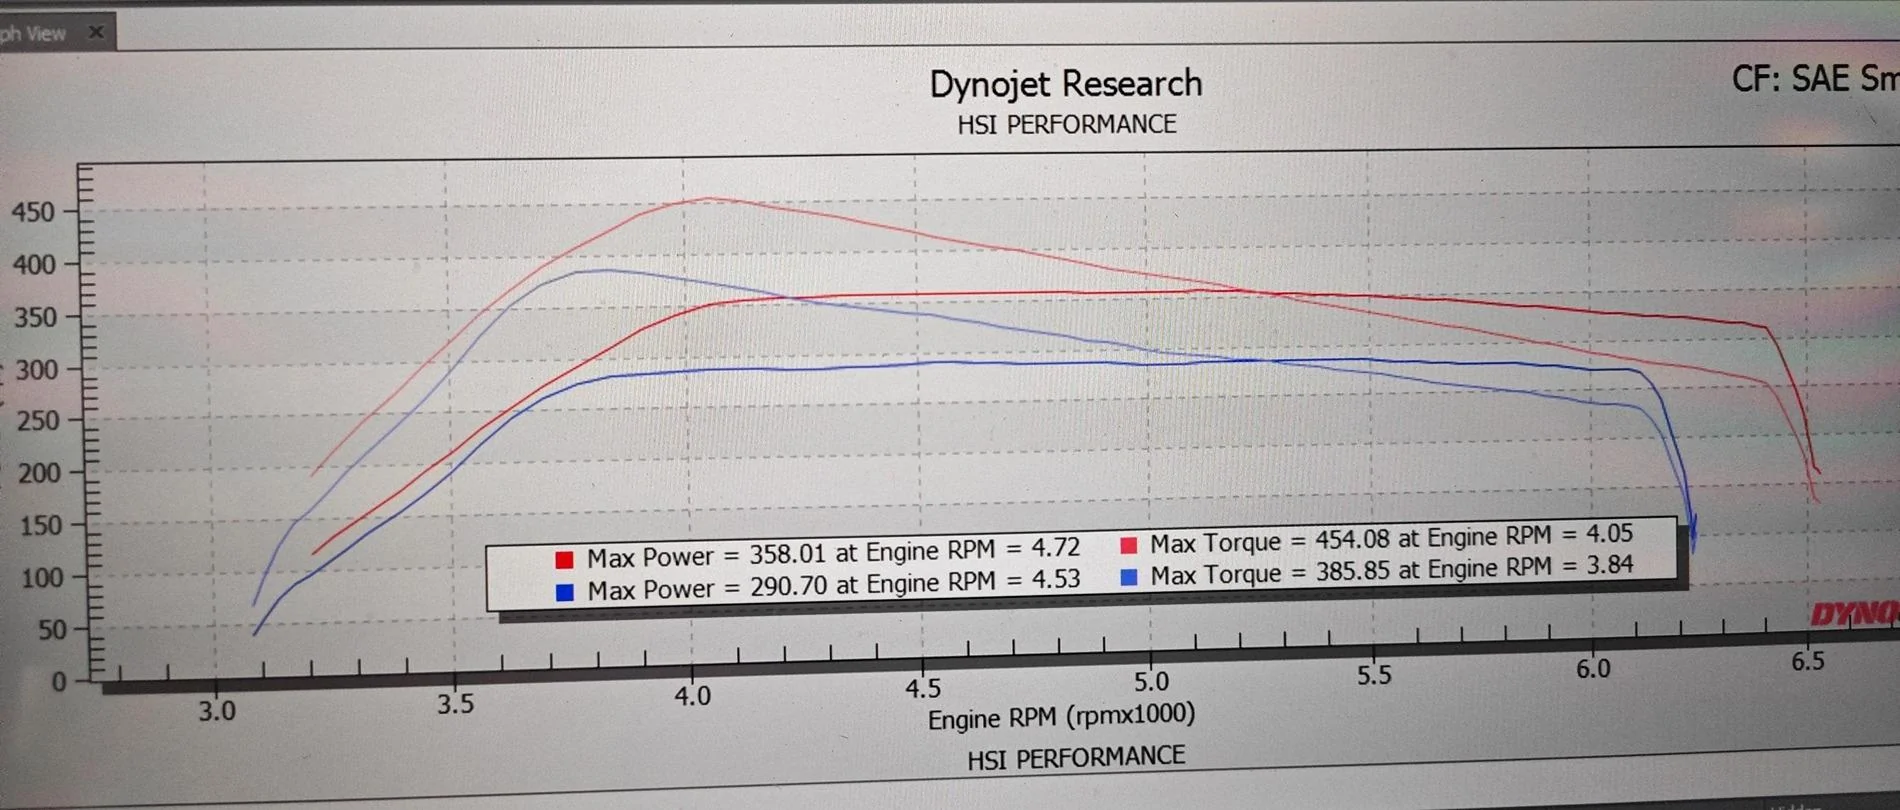The width and height of the screenshot is (1900, 810).
Task: Click the red Max Torque legend swatch
Action: point(1129,545)
